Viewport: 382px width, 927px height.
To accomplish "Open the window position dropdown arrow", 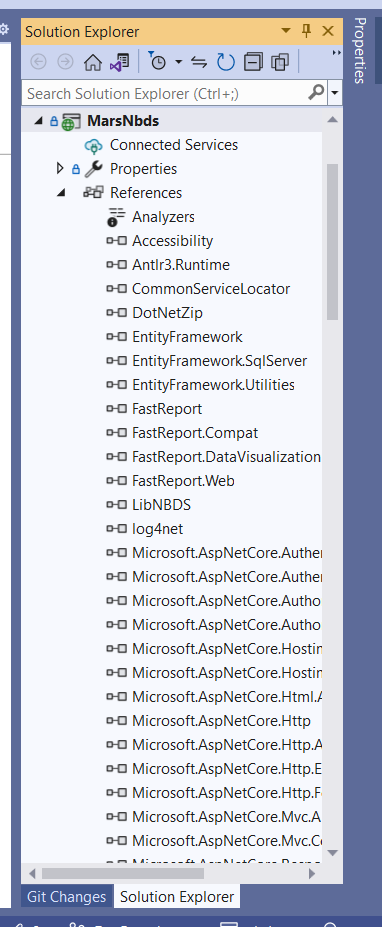I will point(286,31).
